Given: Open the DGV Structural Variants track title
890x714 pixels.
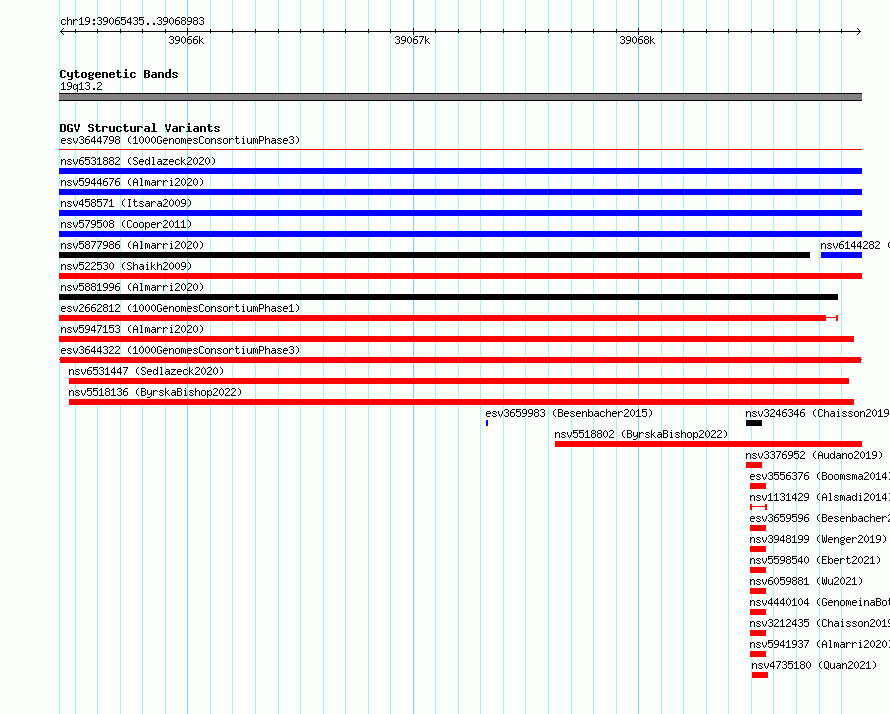Looking at the screenshot, I should [x=140, y=128].
